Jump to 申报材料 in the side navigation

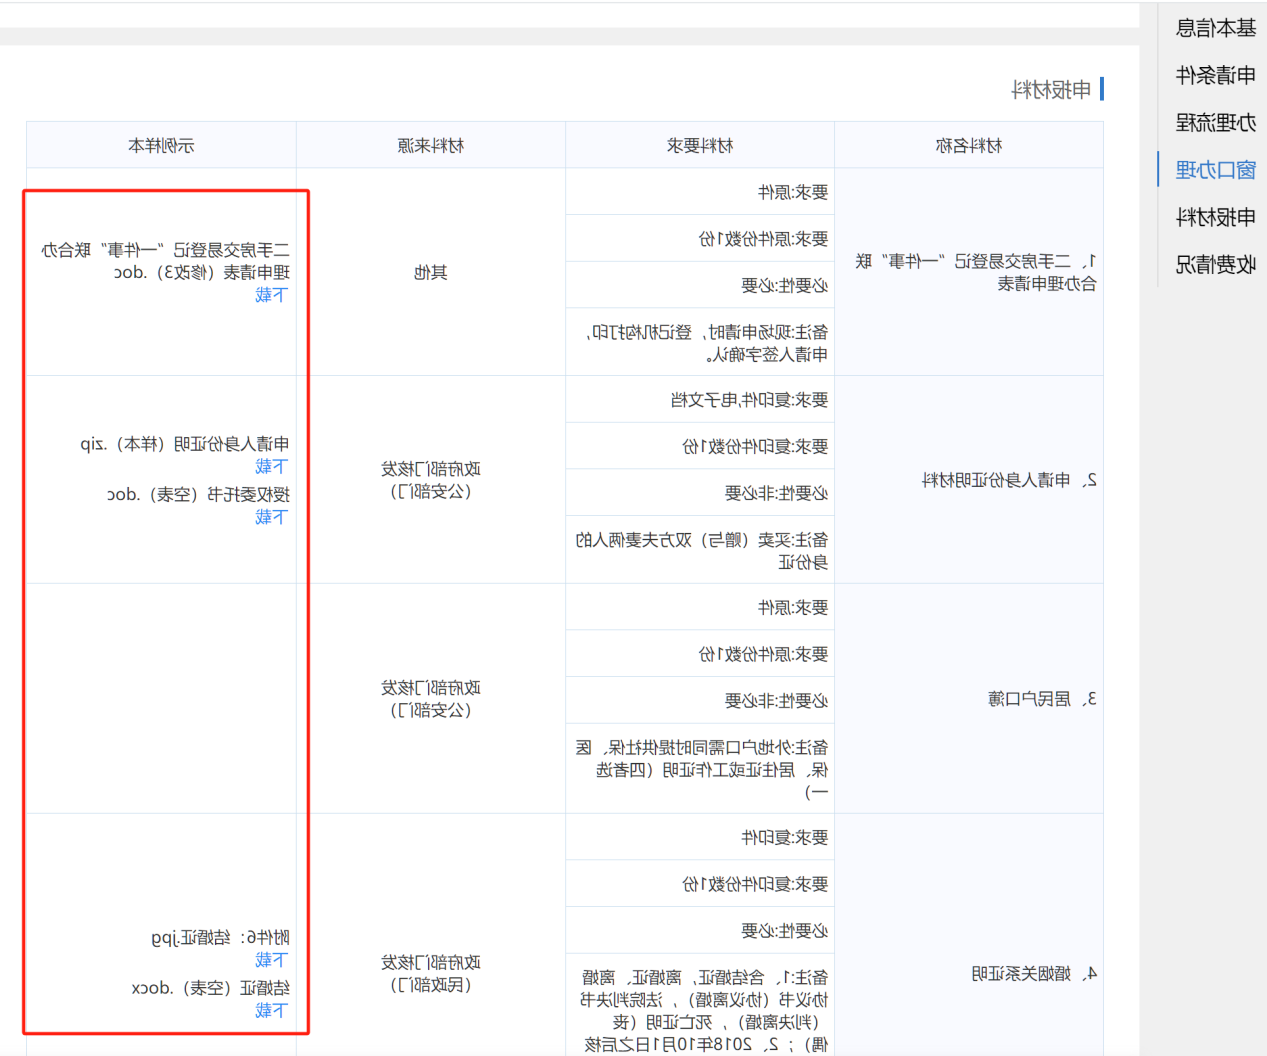click(x=1215, y=217)
